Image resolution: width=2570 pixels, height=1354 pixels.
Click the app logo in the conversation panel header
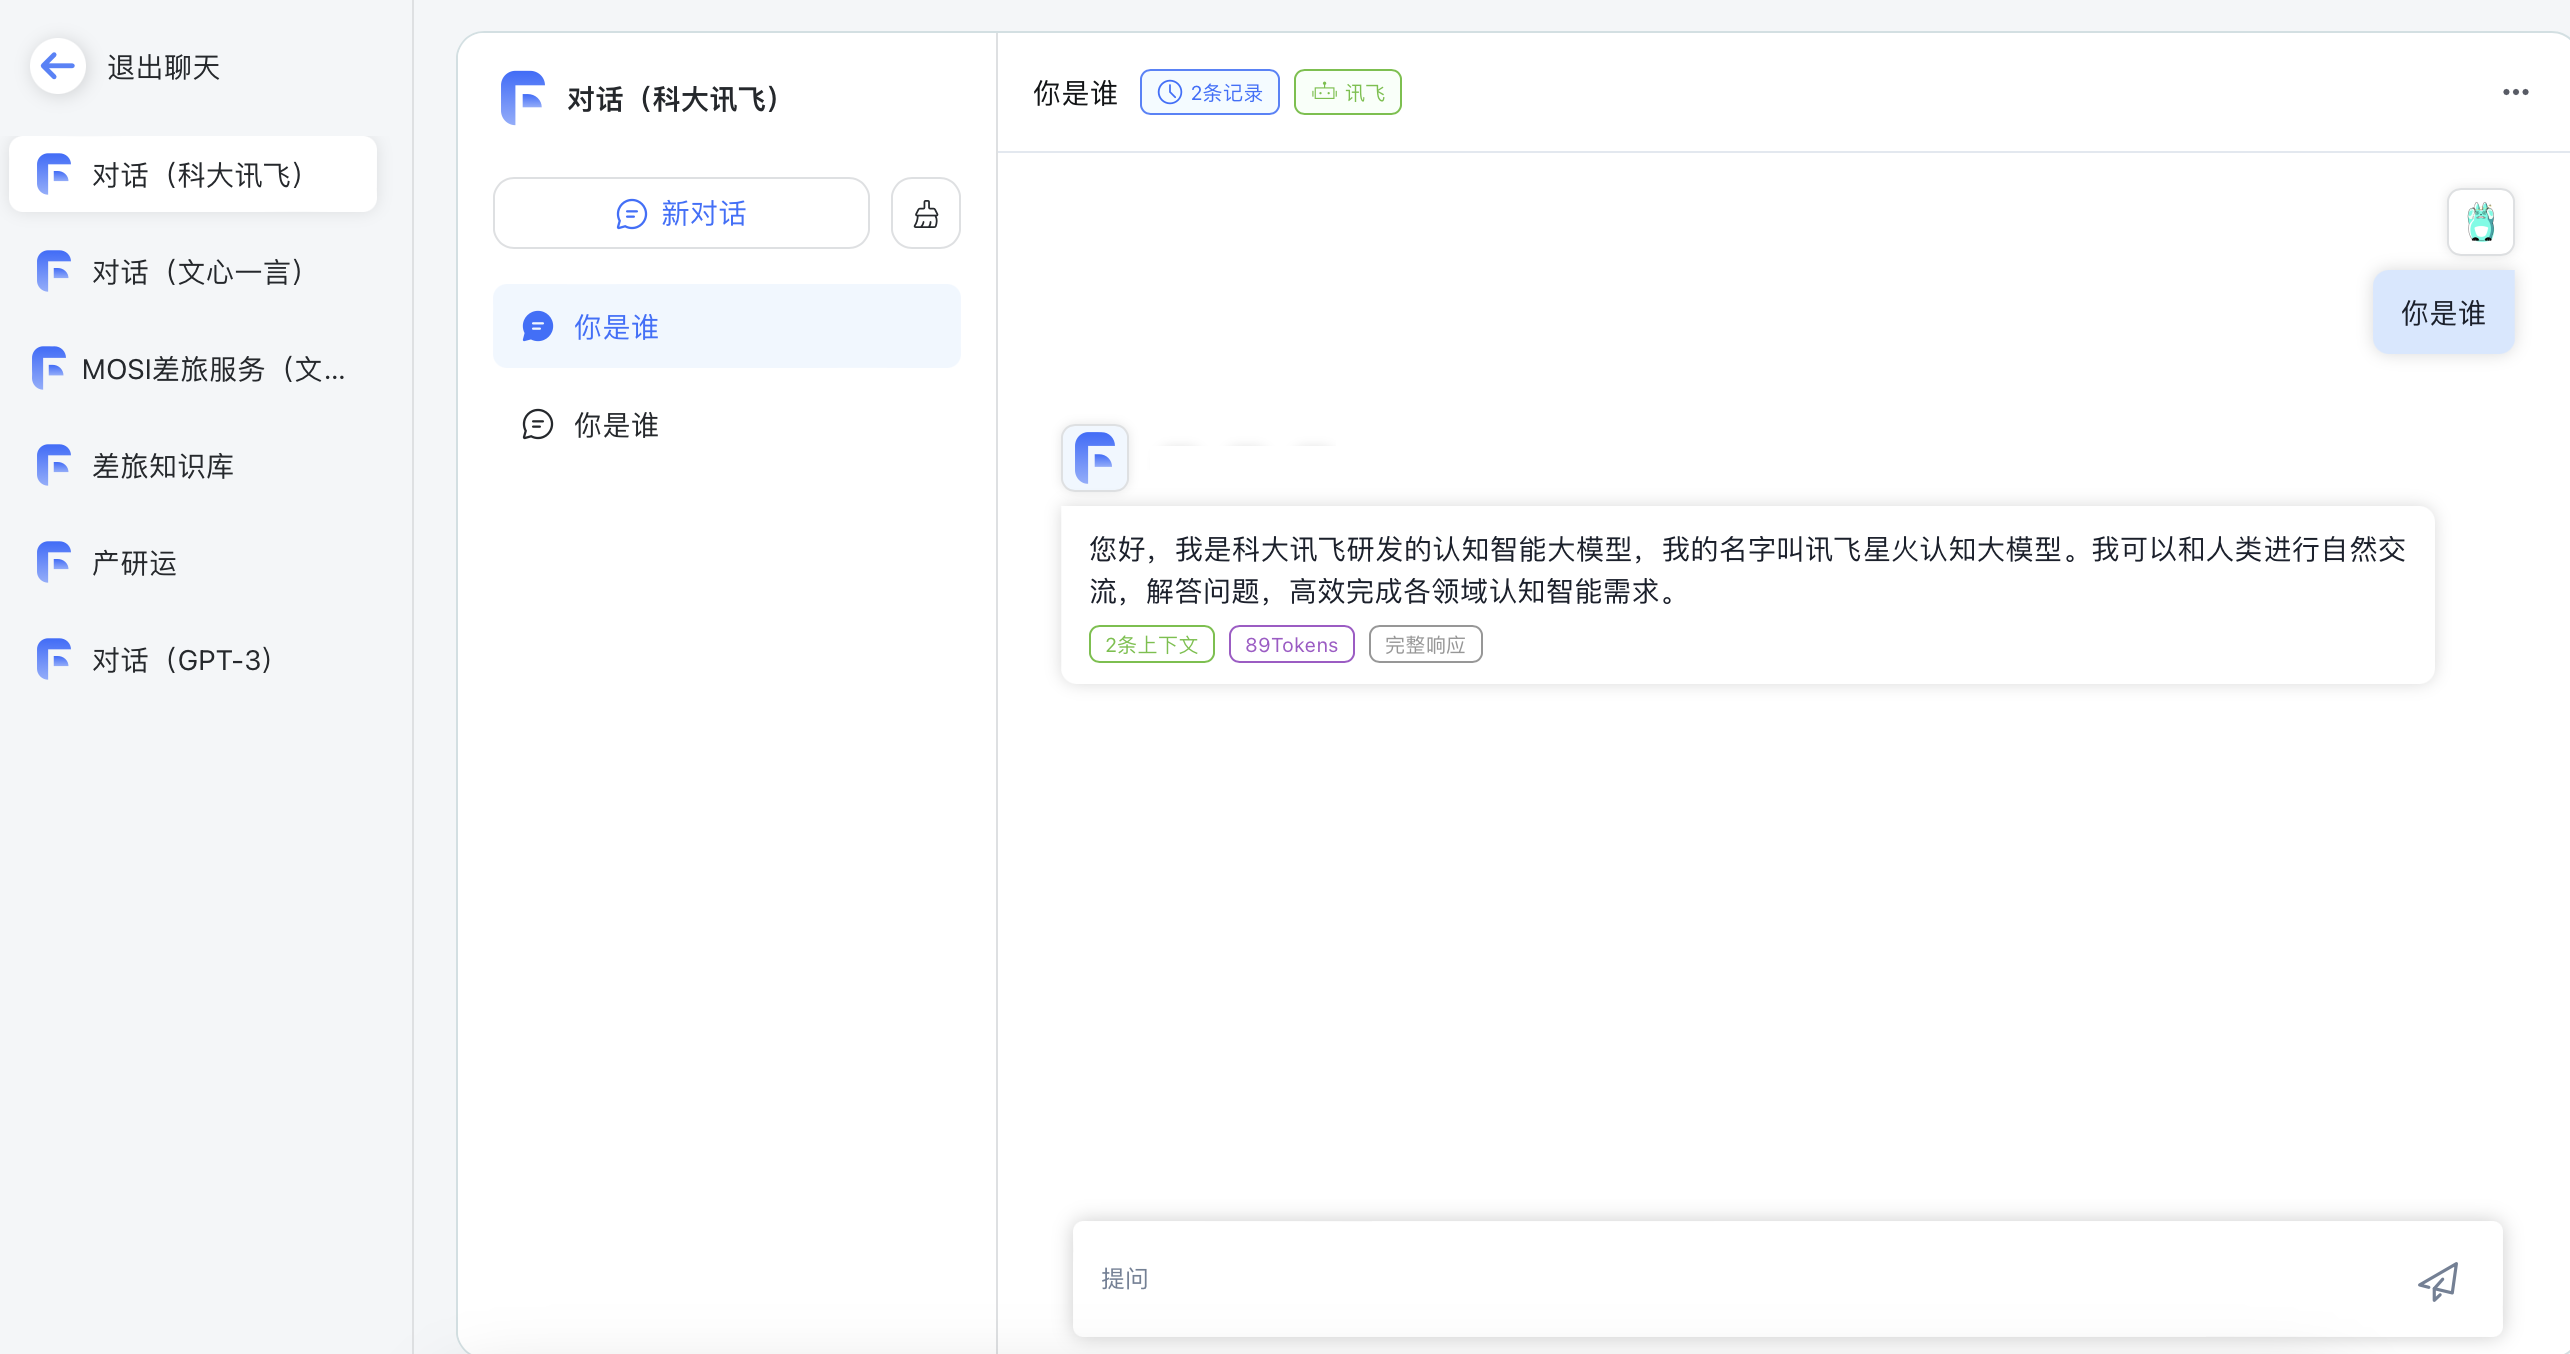(x=523, y=98)
